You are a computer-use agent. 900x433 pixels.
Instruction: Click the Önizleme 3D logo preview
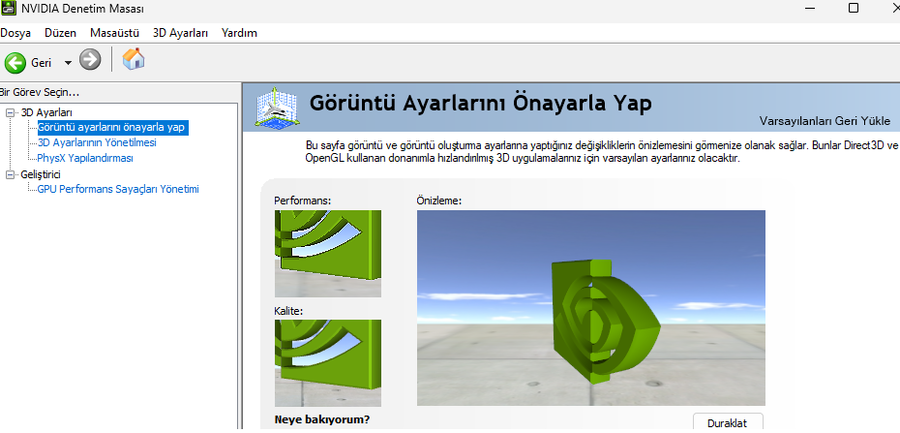click(591, 308)
